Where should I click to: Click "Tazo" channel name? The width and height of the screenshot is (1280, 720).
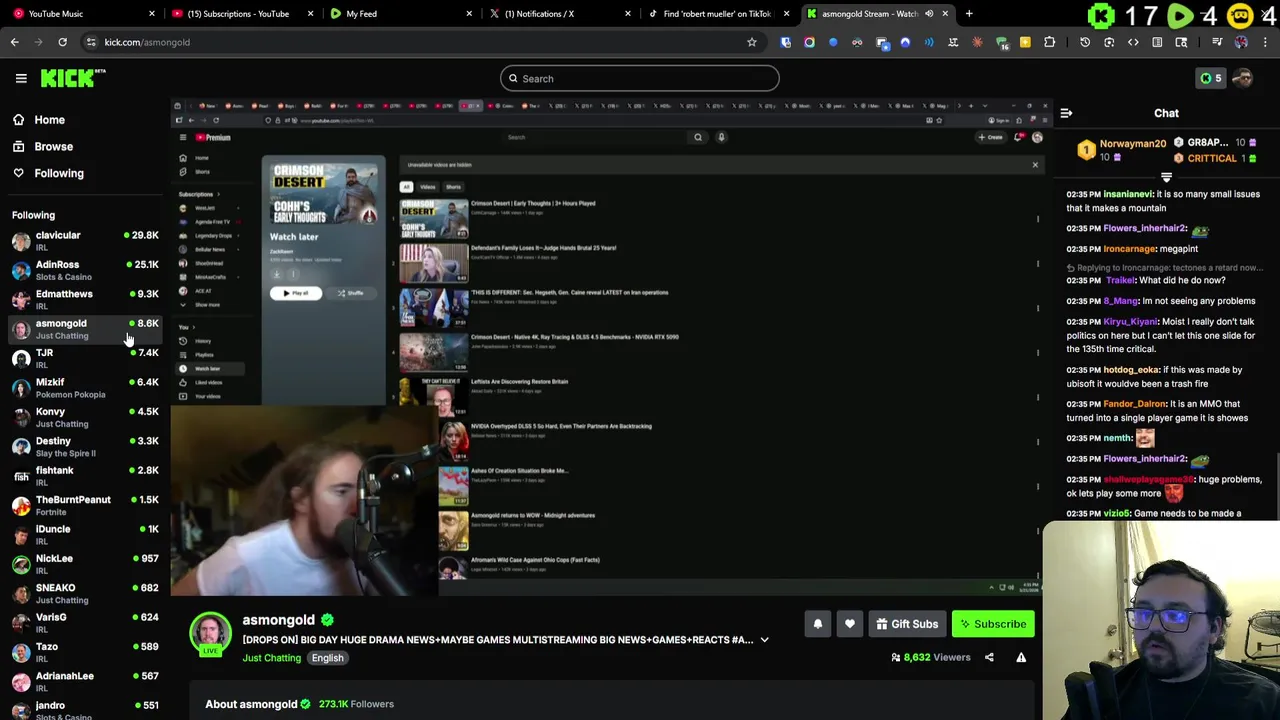tap(47, 646)
